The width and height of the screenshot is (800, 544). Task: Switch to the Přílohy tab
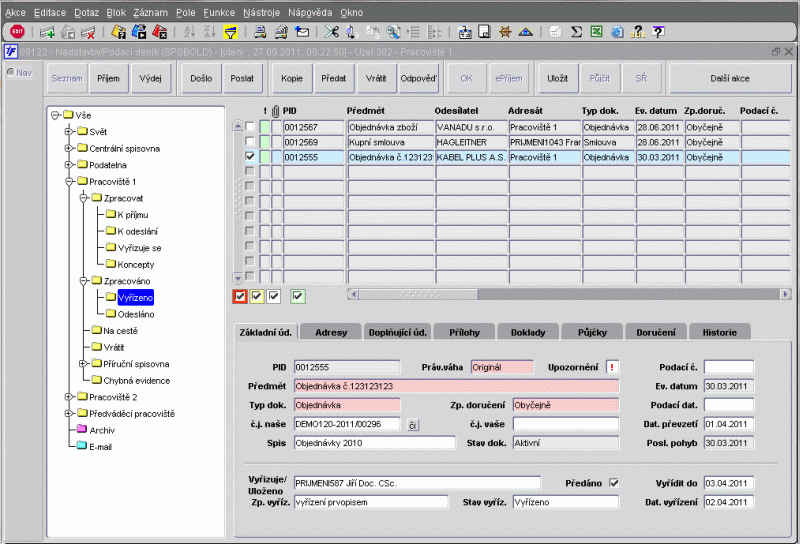(x=463, y=332)
